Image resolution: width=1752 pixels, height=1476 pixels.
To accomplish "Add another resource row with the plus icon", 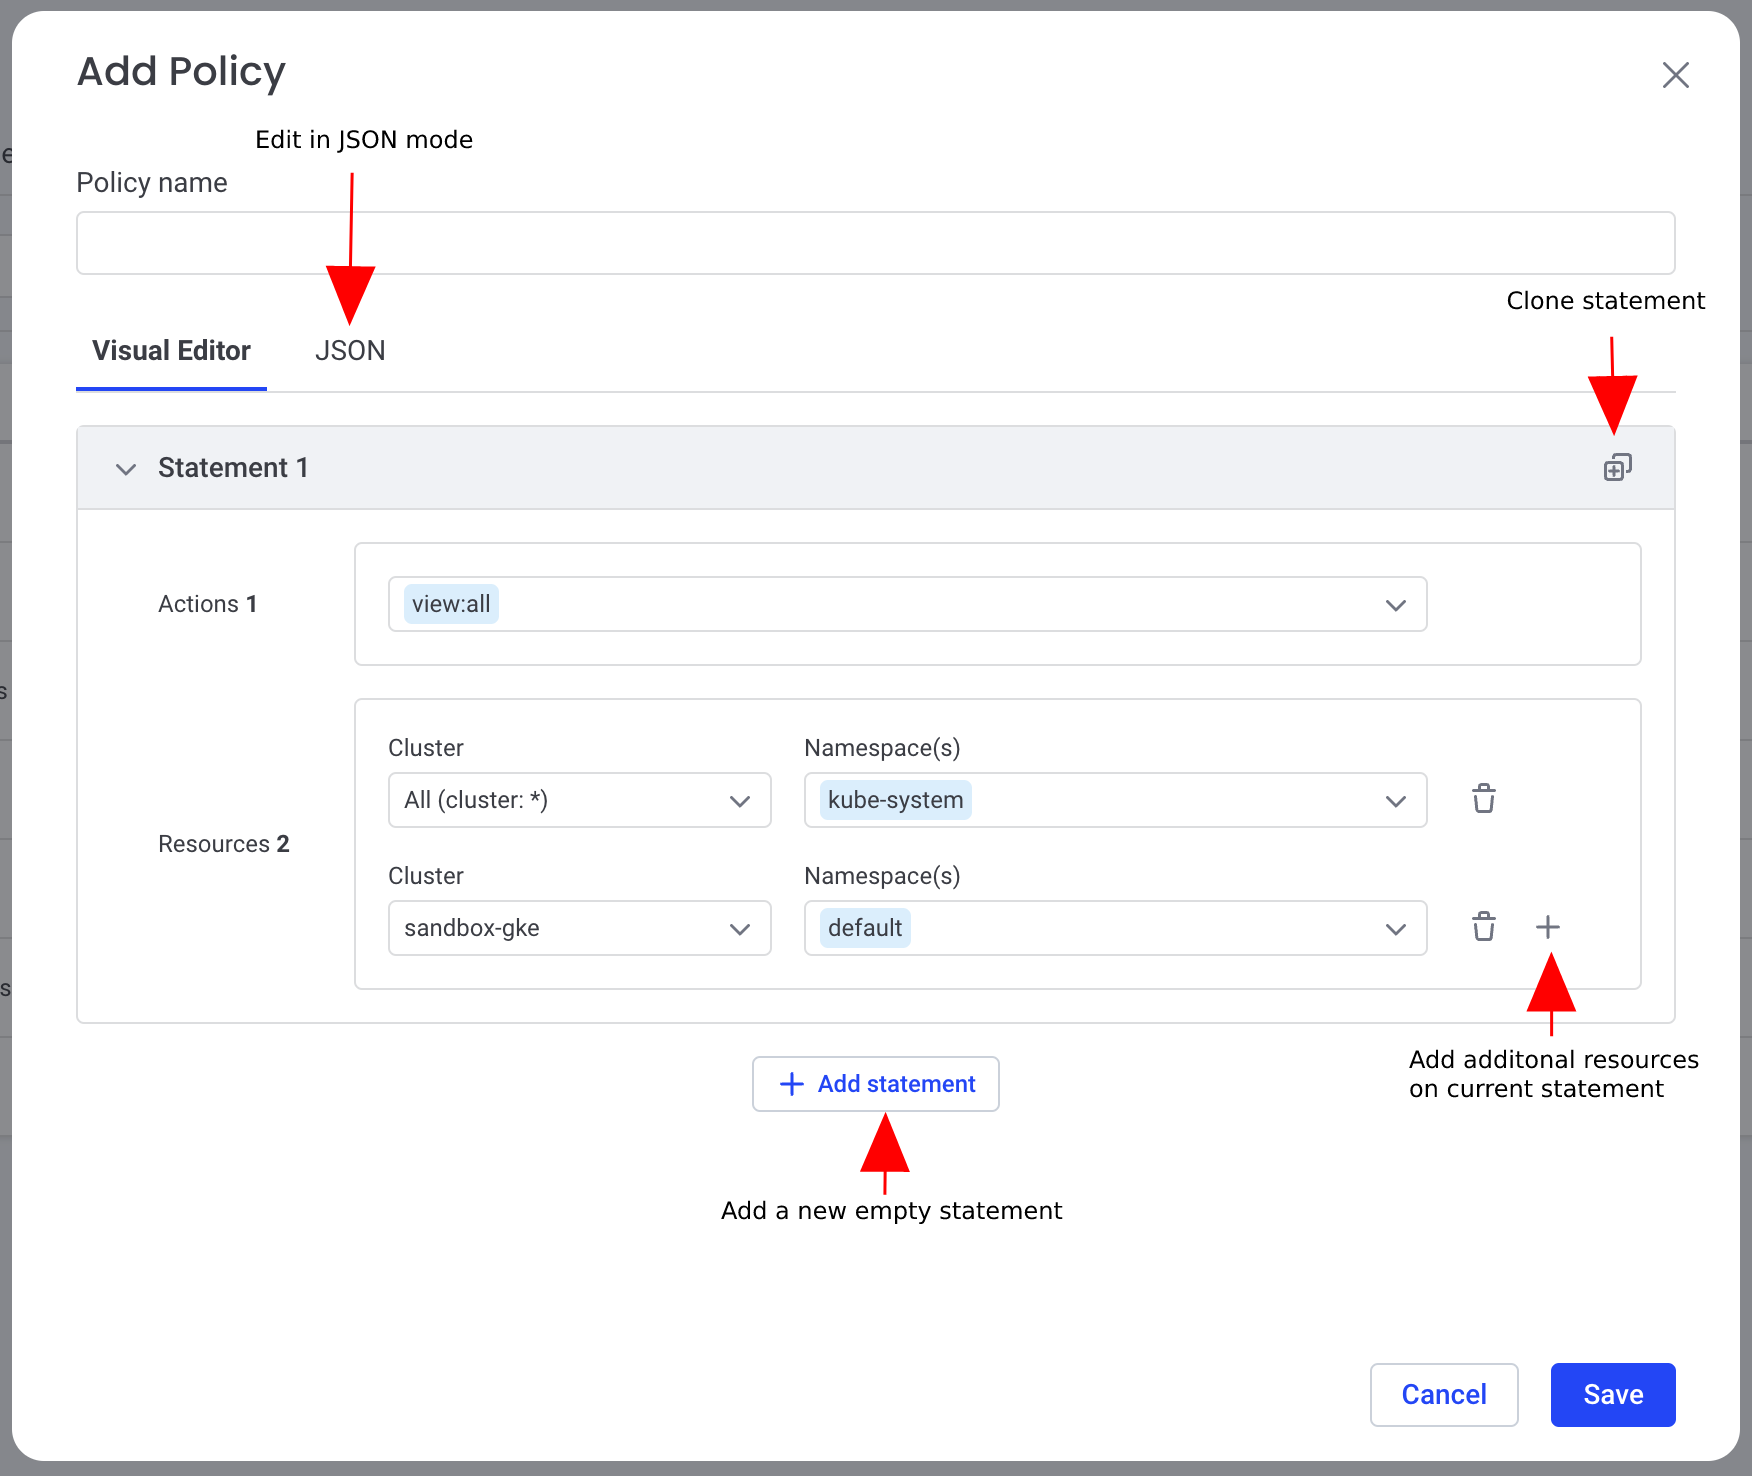I will [1547, 927].
